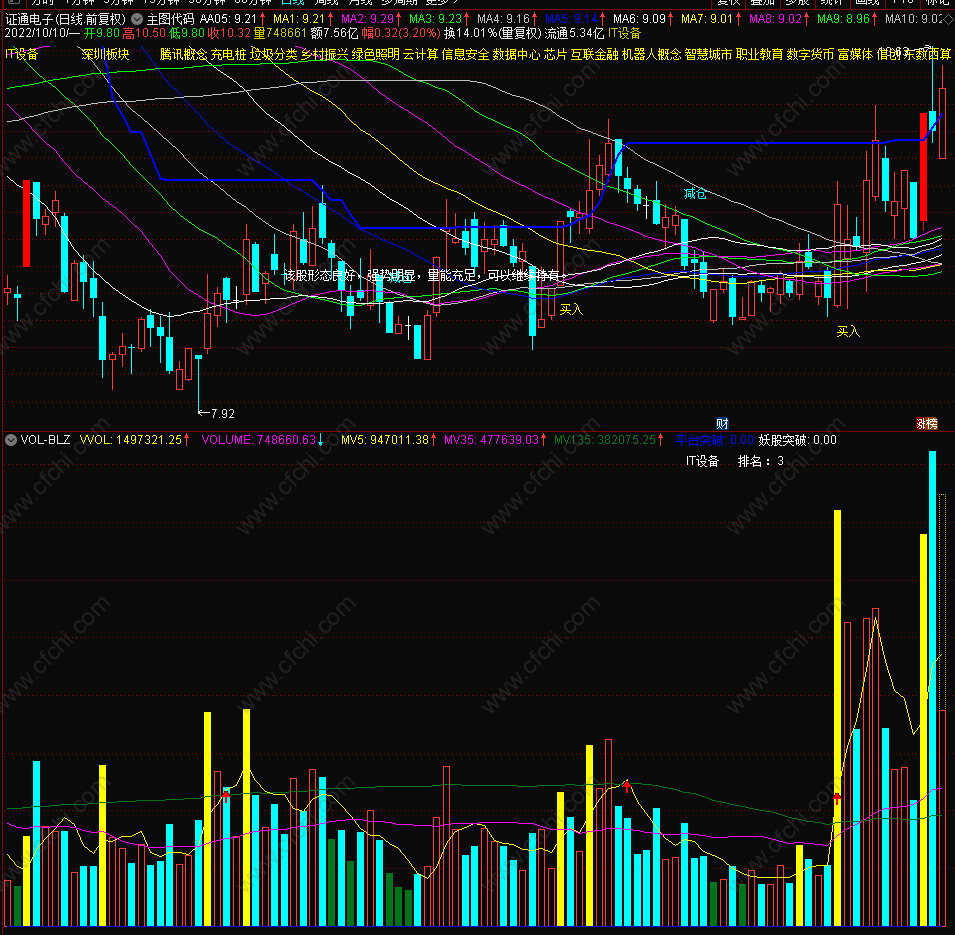Click the 收10.32 closing price text

point(229,34)
